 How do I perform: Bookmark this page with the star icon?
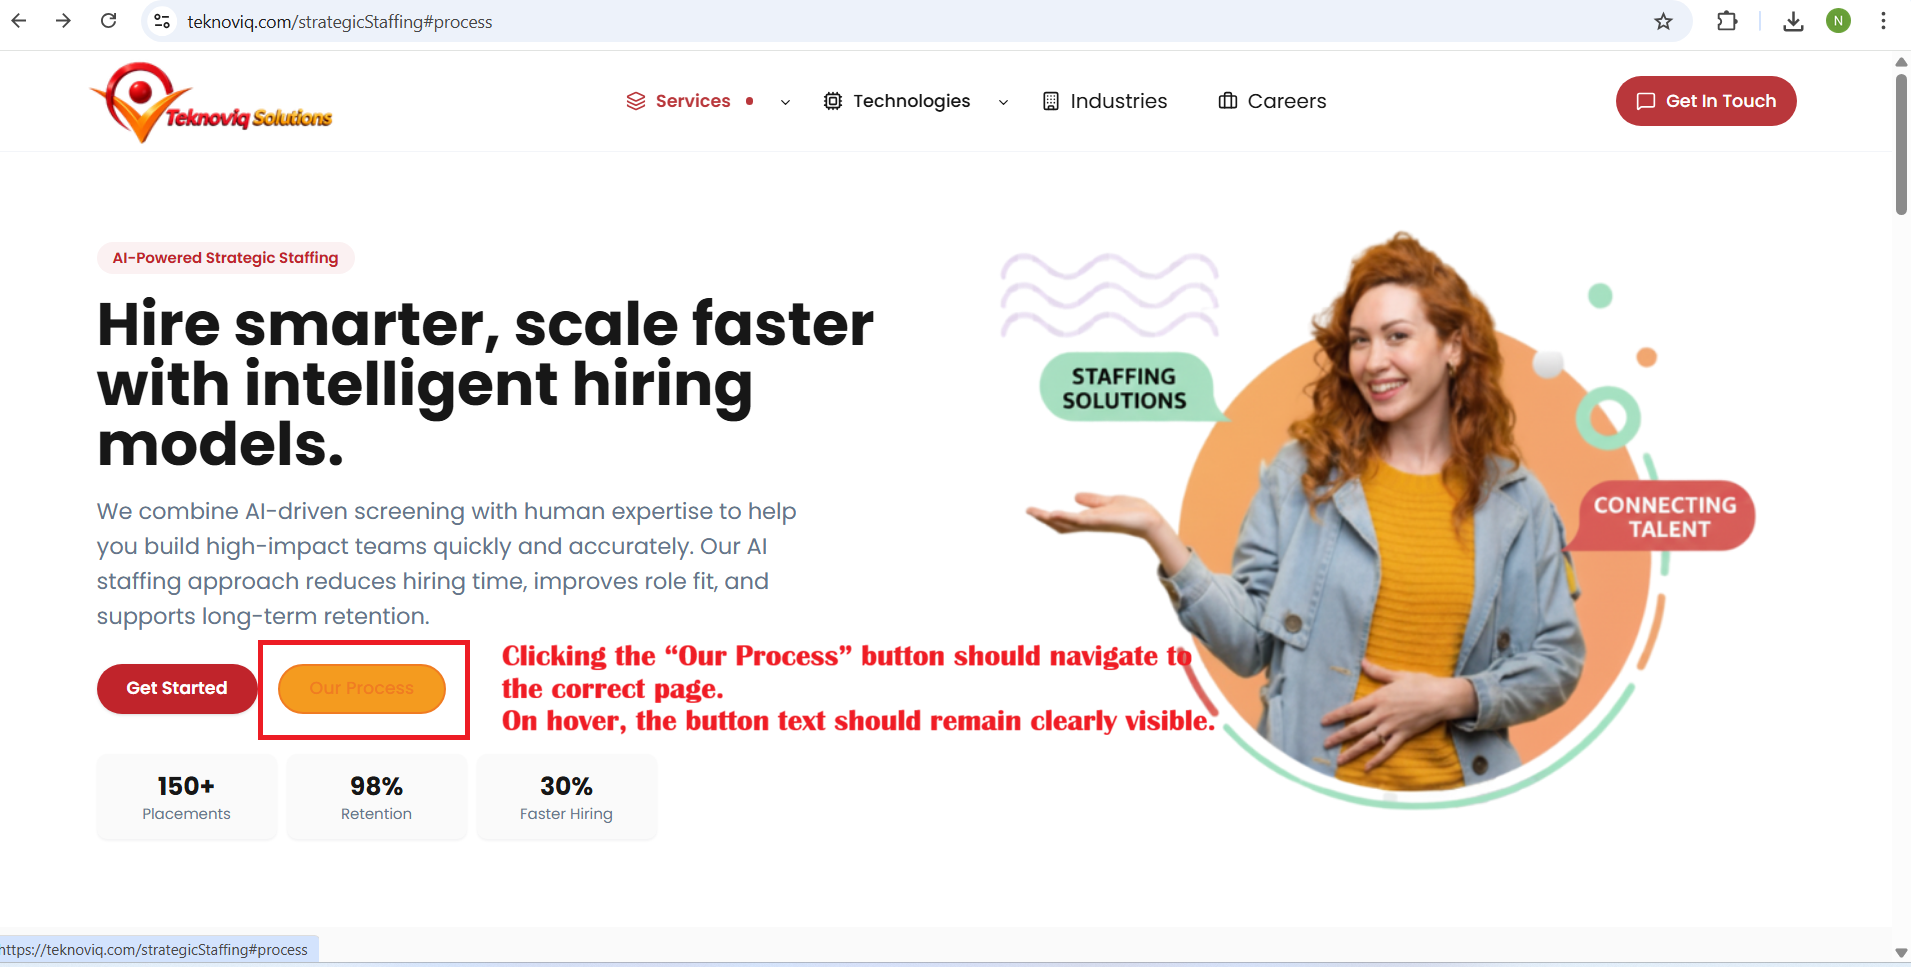[1663, 21]
